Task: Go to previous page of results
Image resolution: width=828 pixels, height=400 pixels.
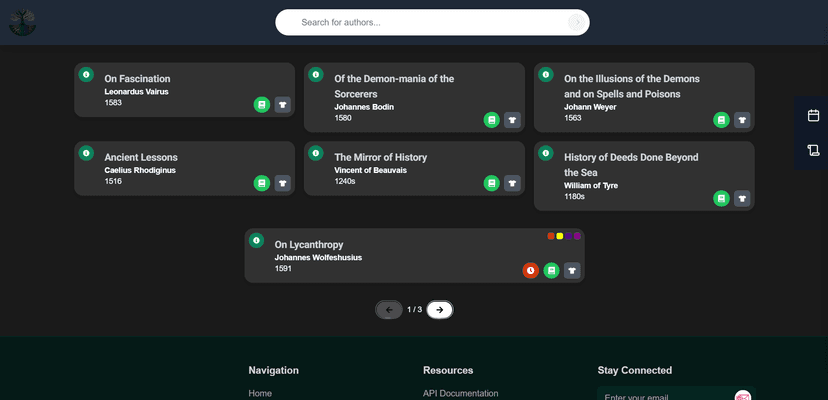Action: coord(388,310)
